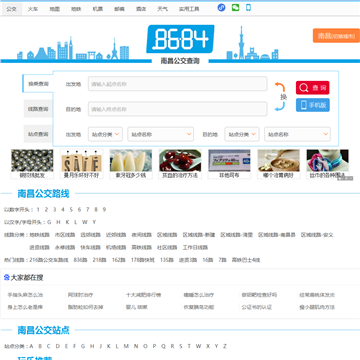Focus the 出发地 origin input field
The height and width of the screenshot is (360, 360).
(x=178, y=84)
